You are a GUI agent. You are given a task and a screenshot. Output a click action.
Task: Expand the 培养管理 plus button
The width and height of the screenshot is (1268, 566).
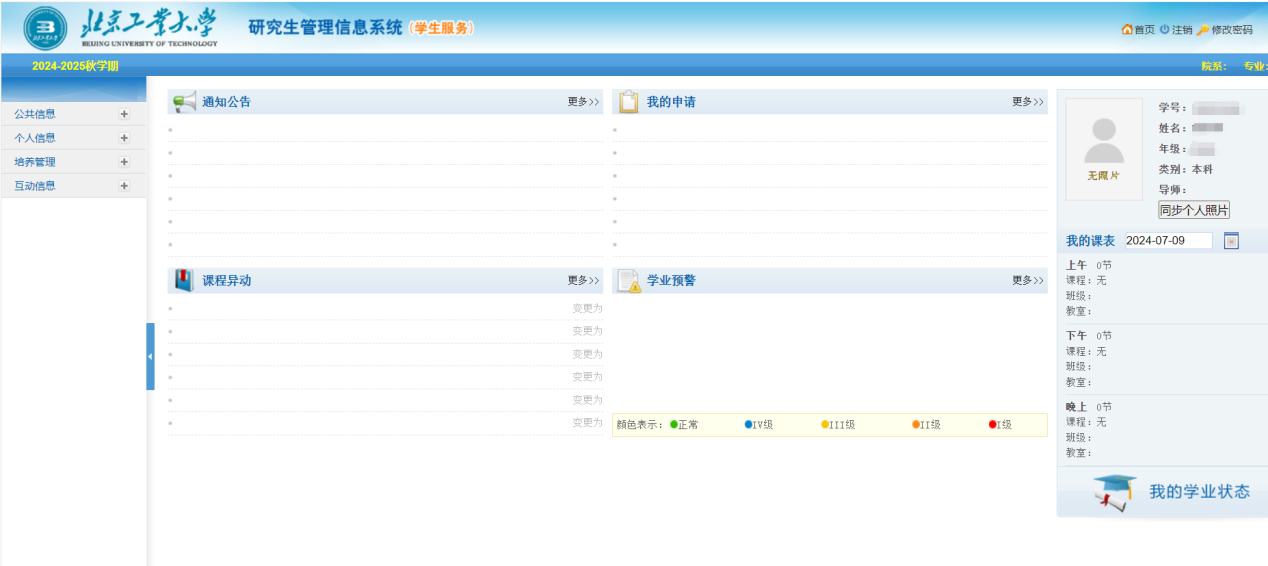124,162
